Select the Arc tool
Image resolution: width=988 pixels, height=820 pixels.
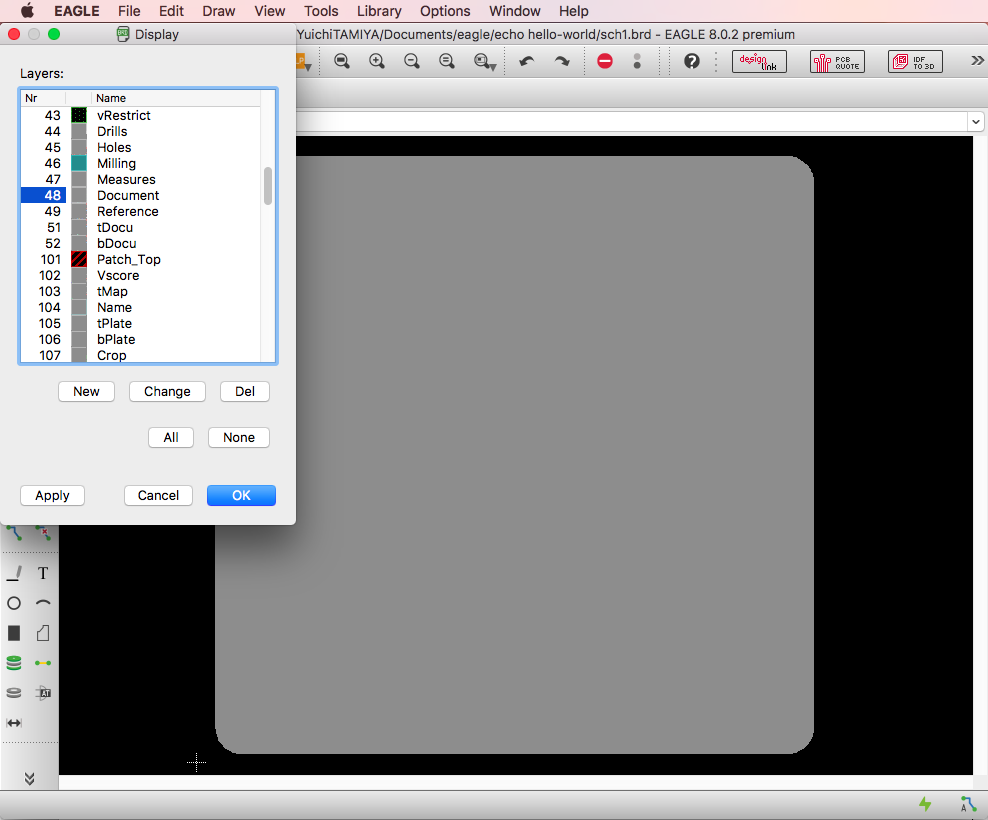pos(43,603)
